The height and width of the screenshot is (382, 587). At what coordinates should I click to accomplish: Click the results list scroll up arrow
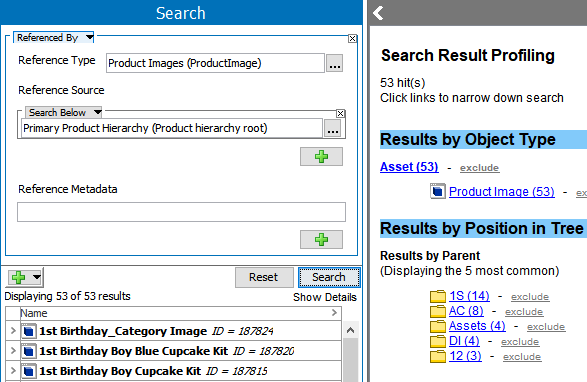click(350, 330)
